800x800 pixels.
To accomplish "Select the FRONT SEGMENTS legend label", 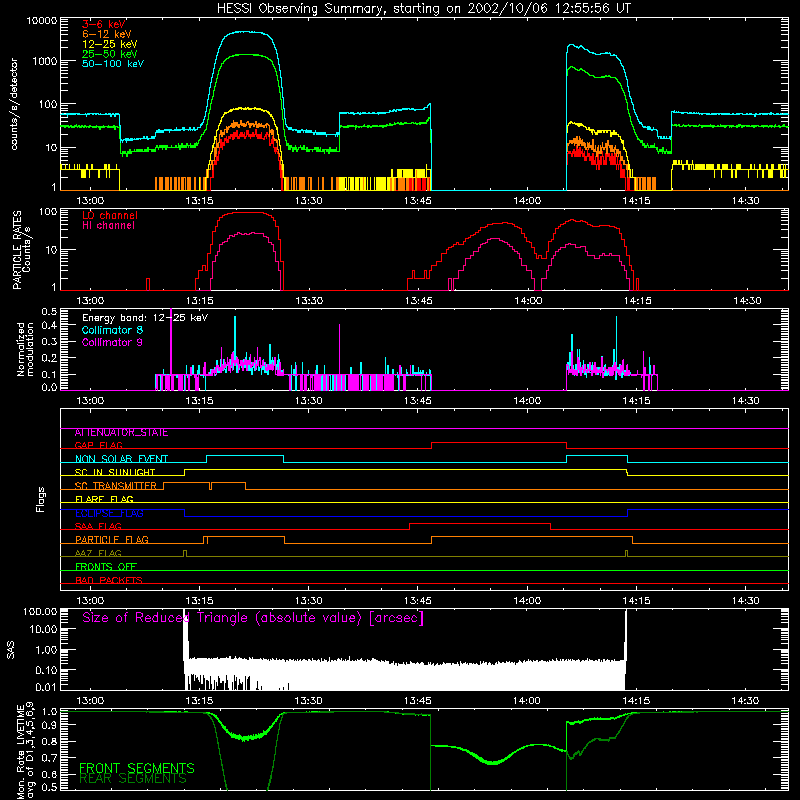I will pyautogui.click(x=137, y=768).
